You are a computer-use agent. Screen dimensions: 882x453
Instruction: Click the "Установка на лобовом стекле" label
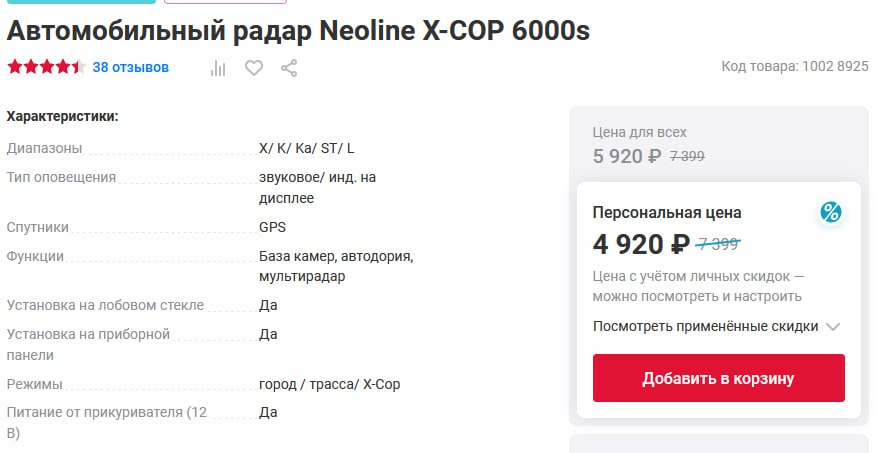point(105,305)
